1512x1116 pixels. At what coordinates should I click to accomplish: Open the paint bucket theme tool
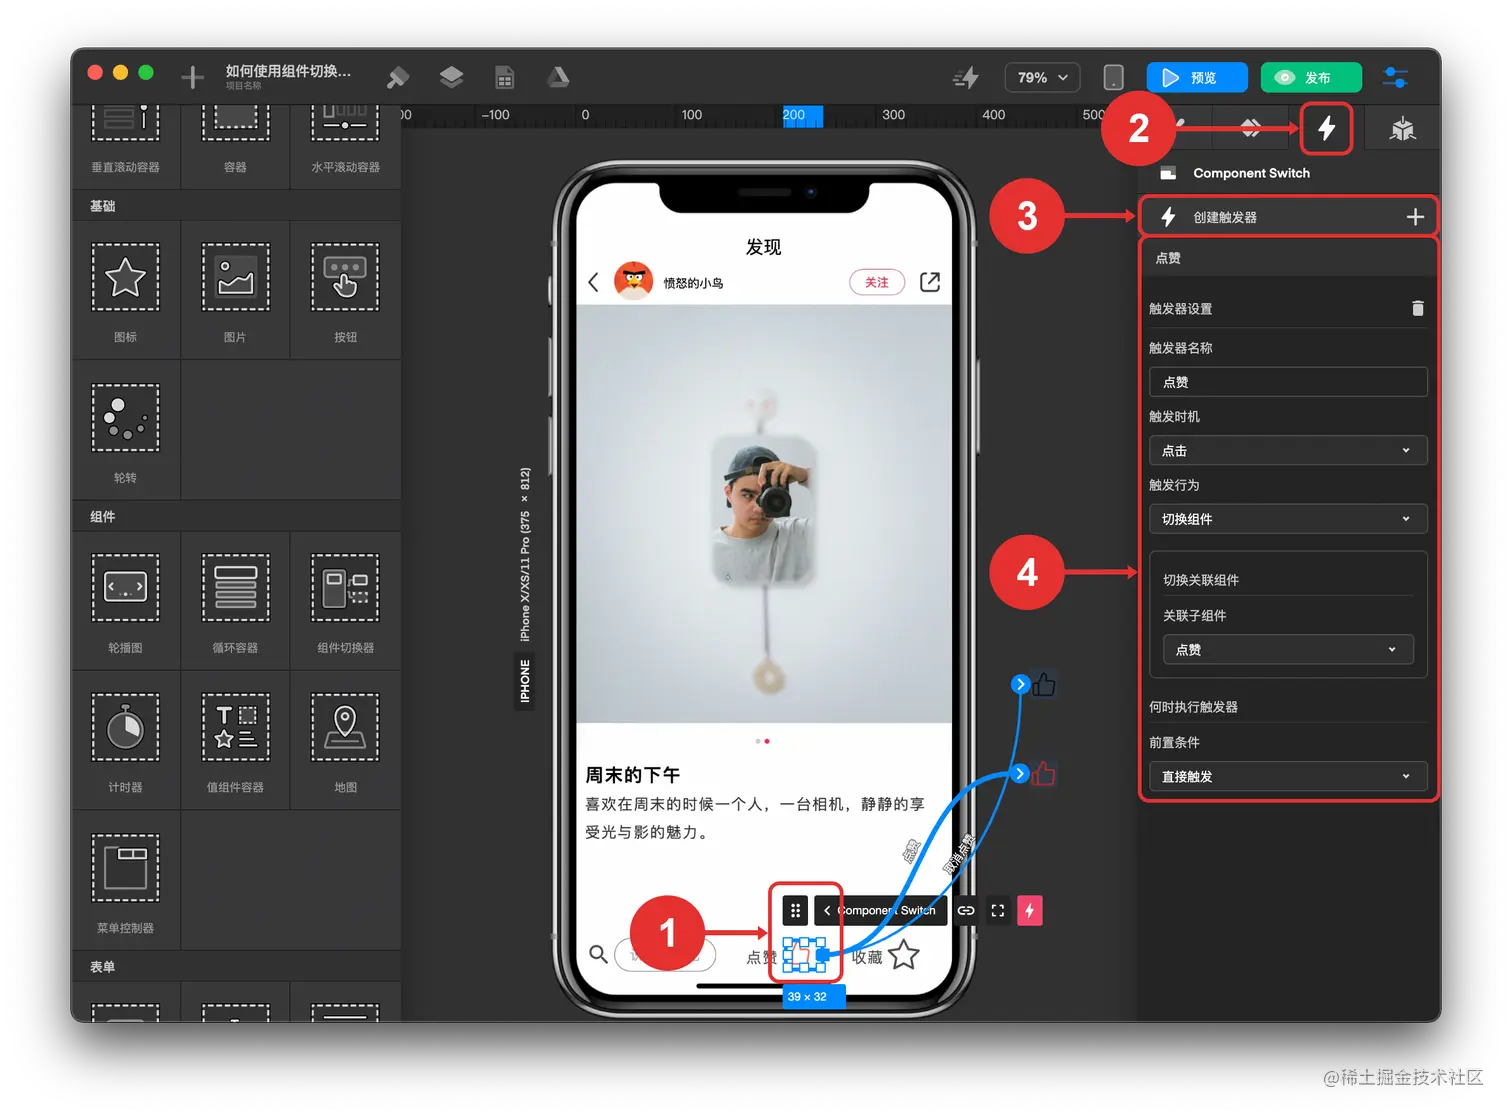[397, 77]
